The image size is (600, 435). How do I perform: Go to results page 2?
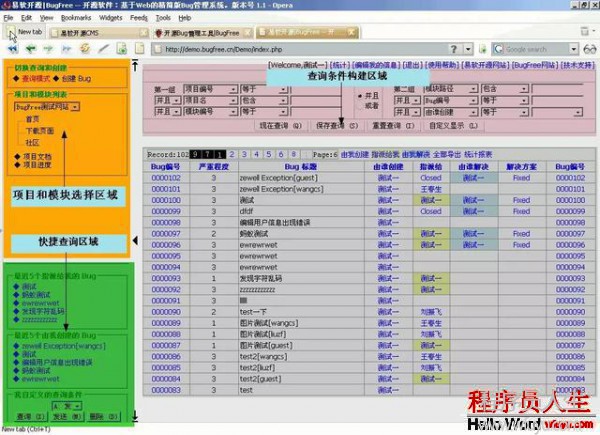tap(232, 154)
